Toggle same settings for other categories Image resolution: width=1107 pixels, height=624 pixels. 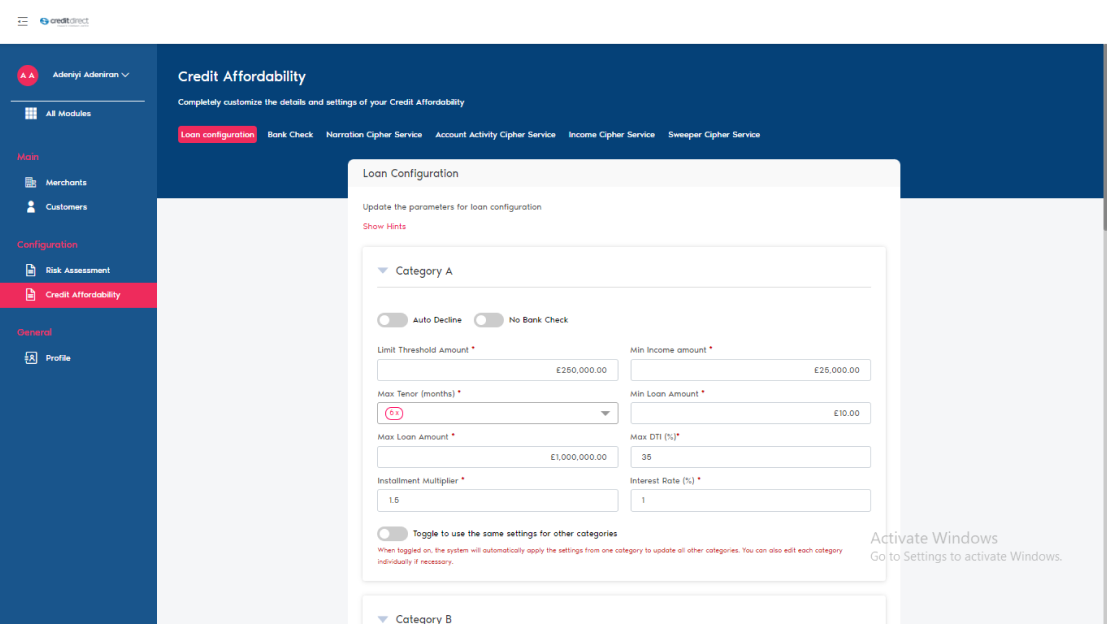392,533
